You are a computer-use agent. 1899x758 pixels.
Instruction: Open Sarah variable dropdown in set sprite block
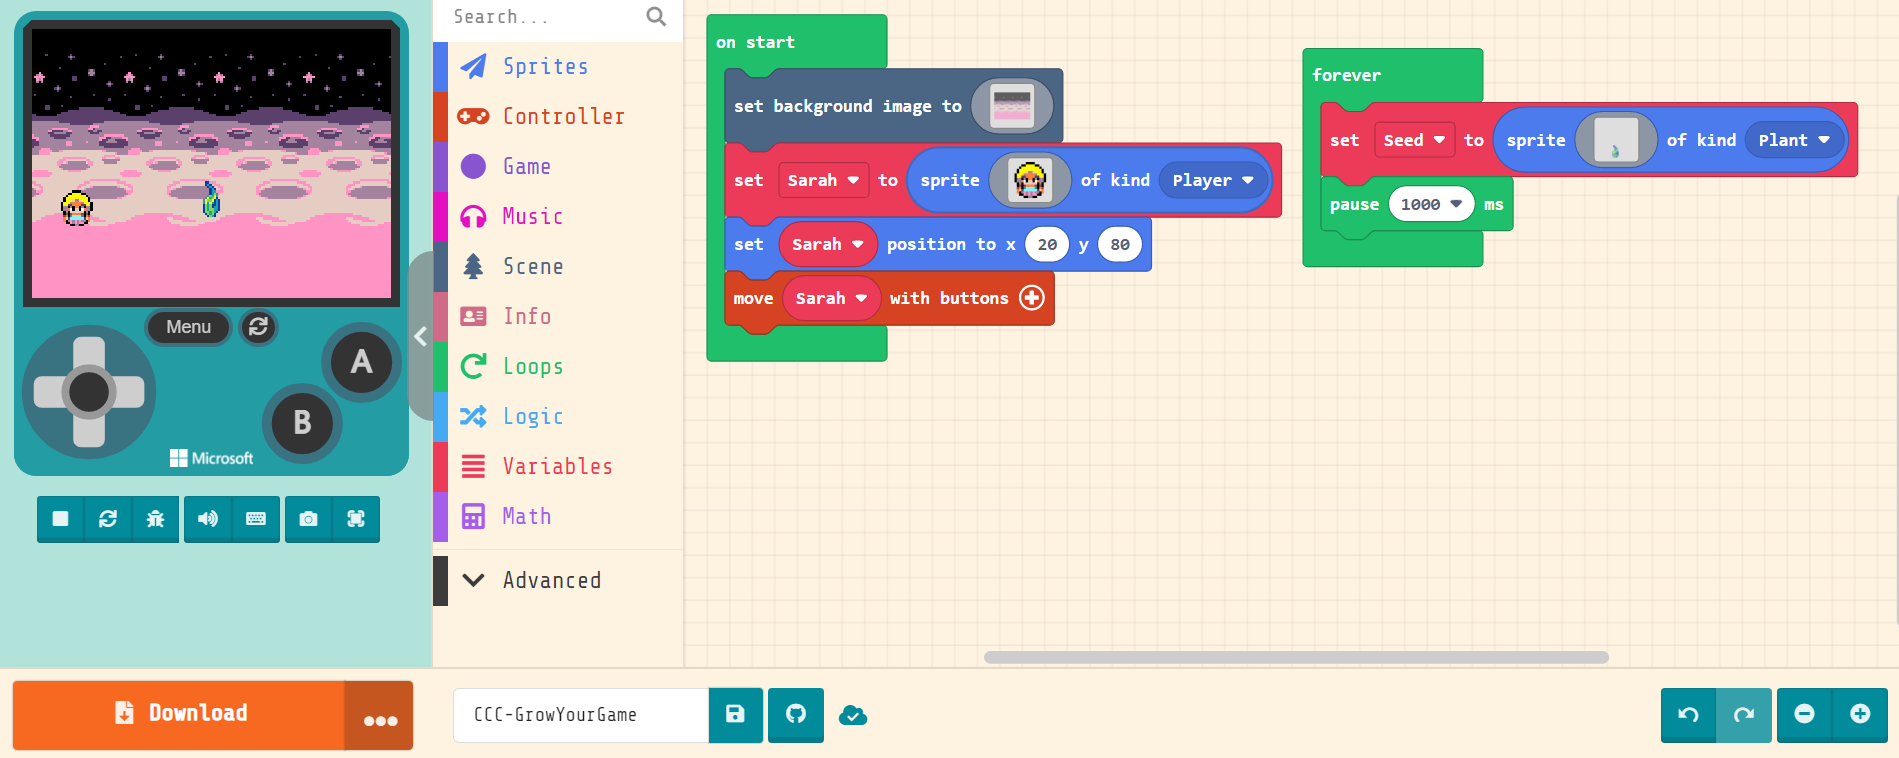pos(823,180)
